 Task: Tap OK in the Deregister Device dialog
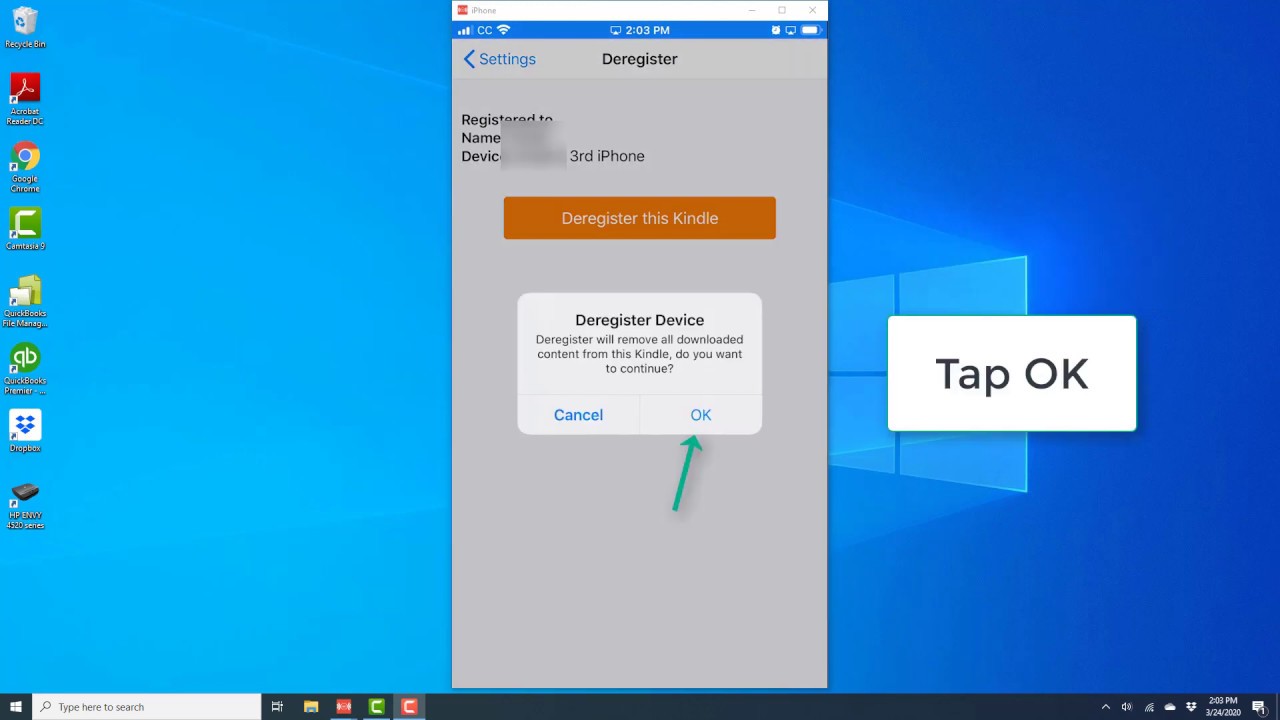[x=700, y=415]
